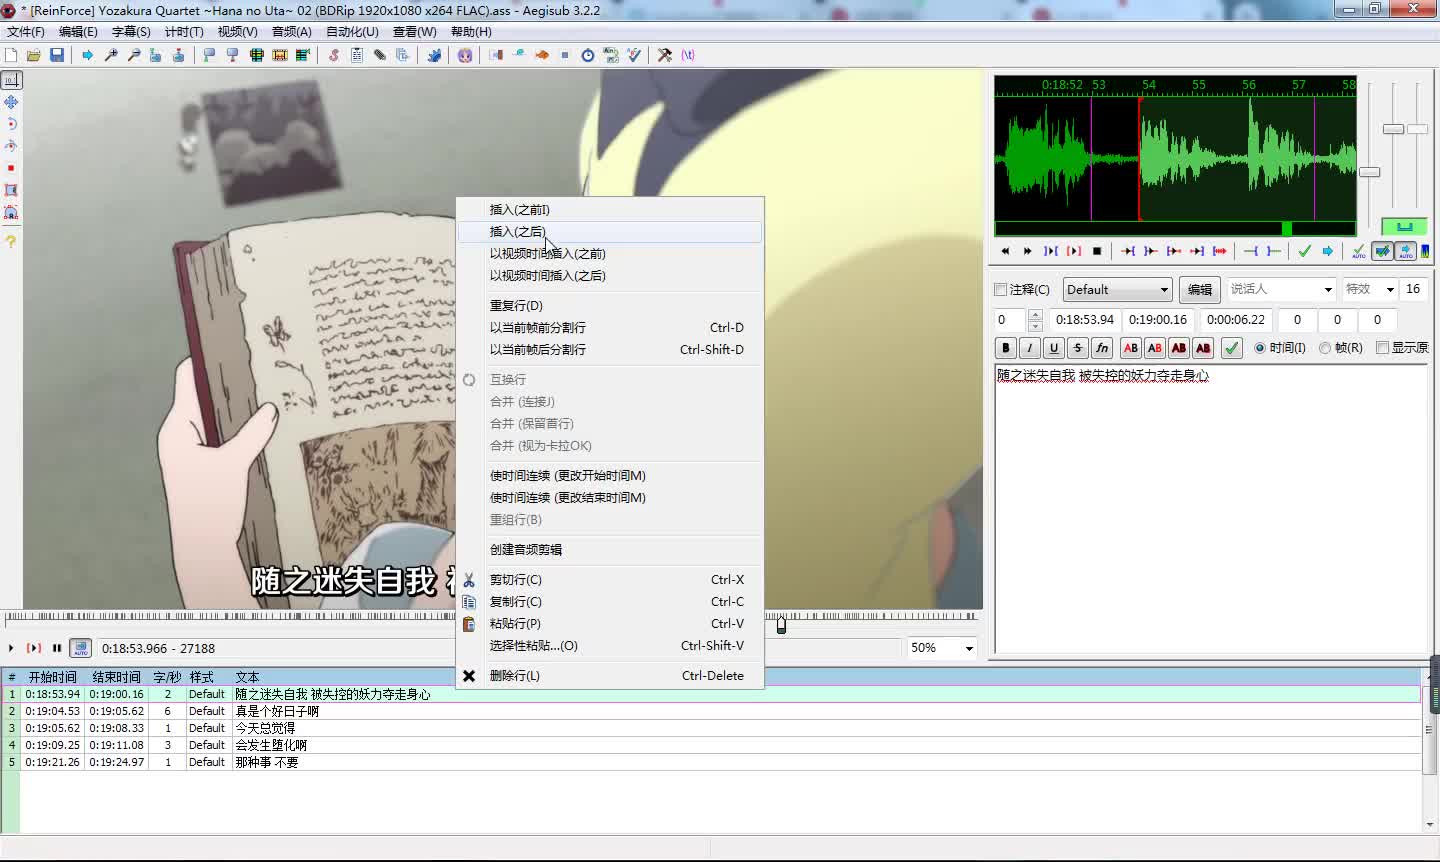Select subtitle row 真是个好日子啊
This screenshot has width=1440, height=862.
tap(712, 711)
